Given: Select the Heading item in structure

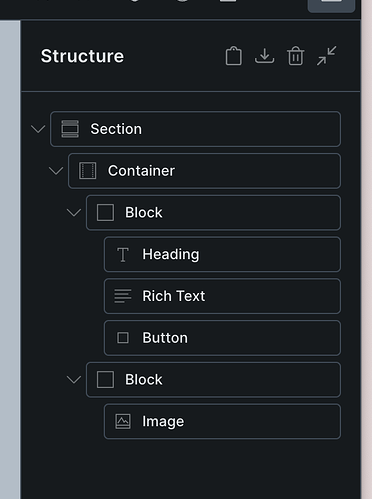Looking at the screenshot, I should [222, 254].
